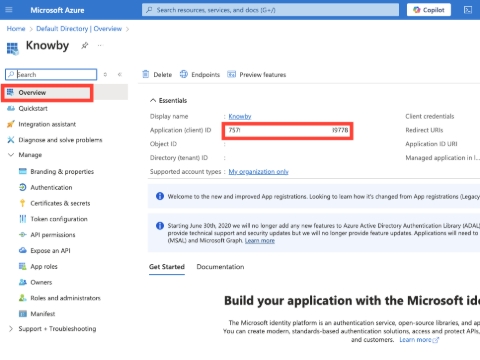The width and height of the screenshot is (480, 360).
Task: Open Branding & properties
Action: click(x=62, y=171)
